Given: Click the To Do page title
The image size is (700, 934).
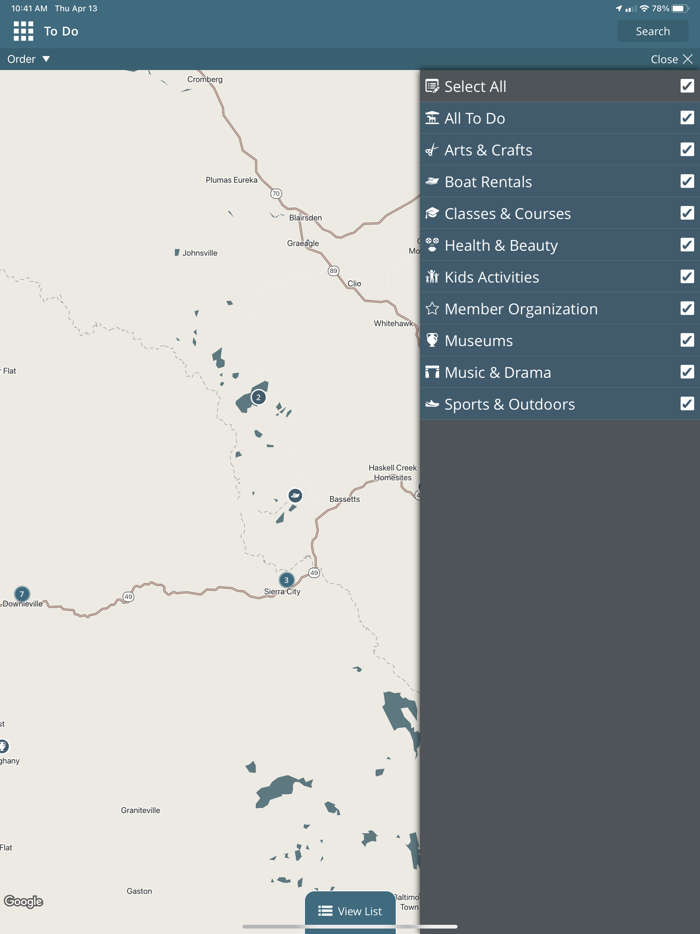Looking at the screenshot, I should 61,31.
